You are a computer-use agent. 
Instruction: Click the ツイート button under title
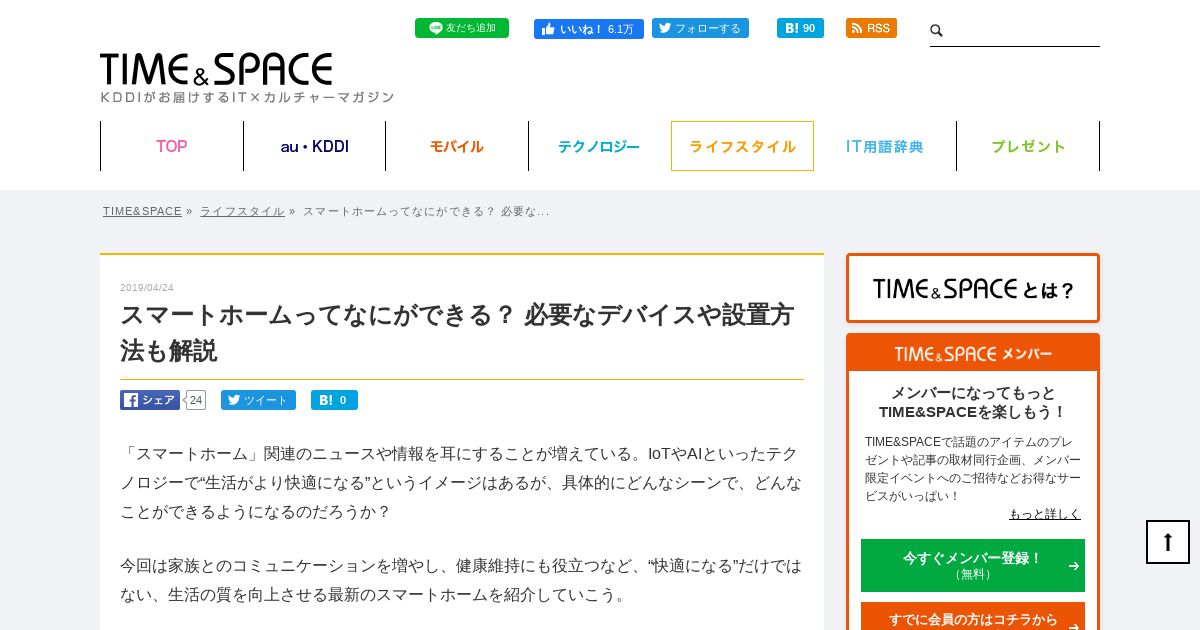coord(258,400)
